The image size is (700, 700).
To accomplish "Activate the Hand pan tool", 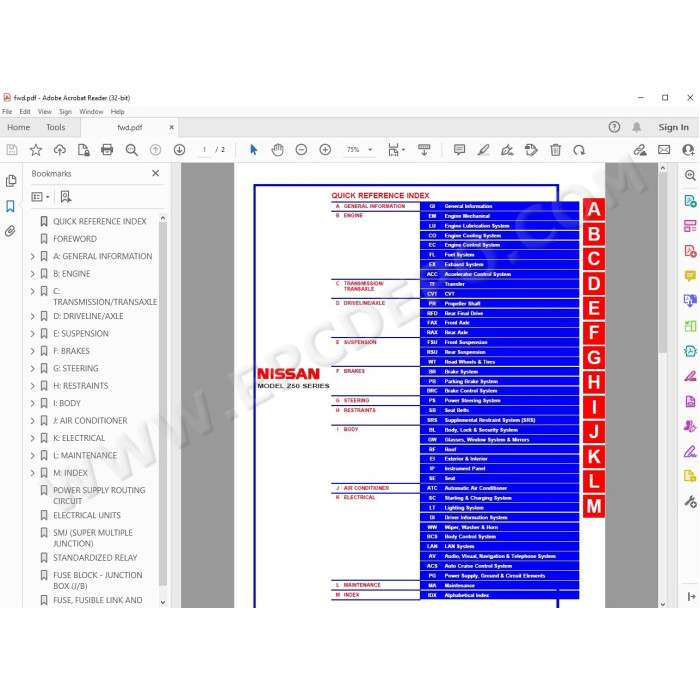I will [x=277, y=150].
